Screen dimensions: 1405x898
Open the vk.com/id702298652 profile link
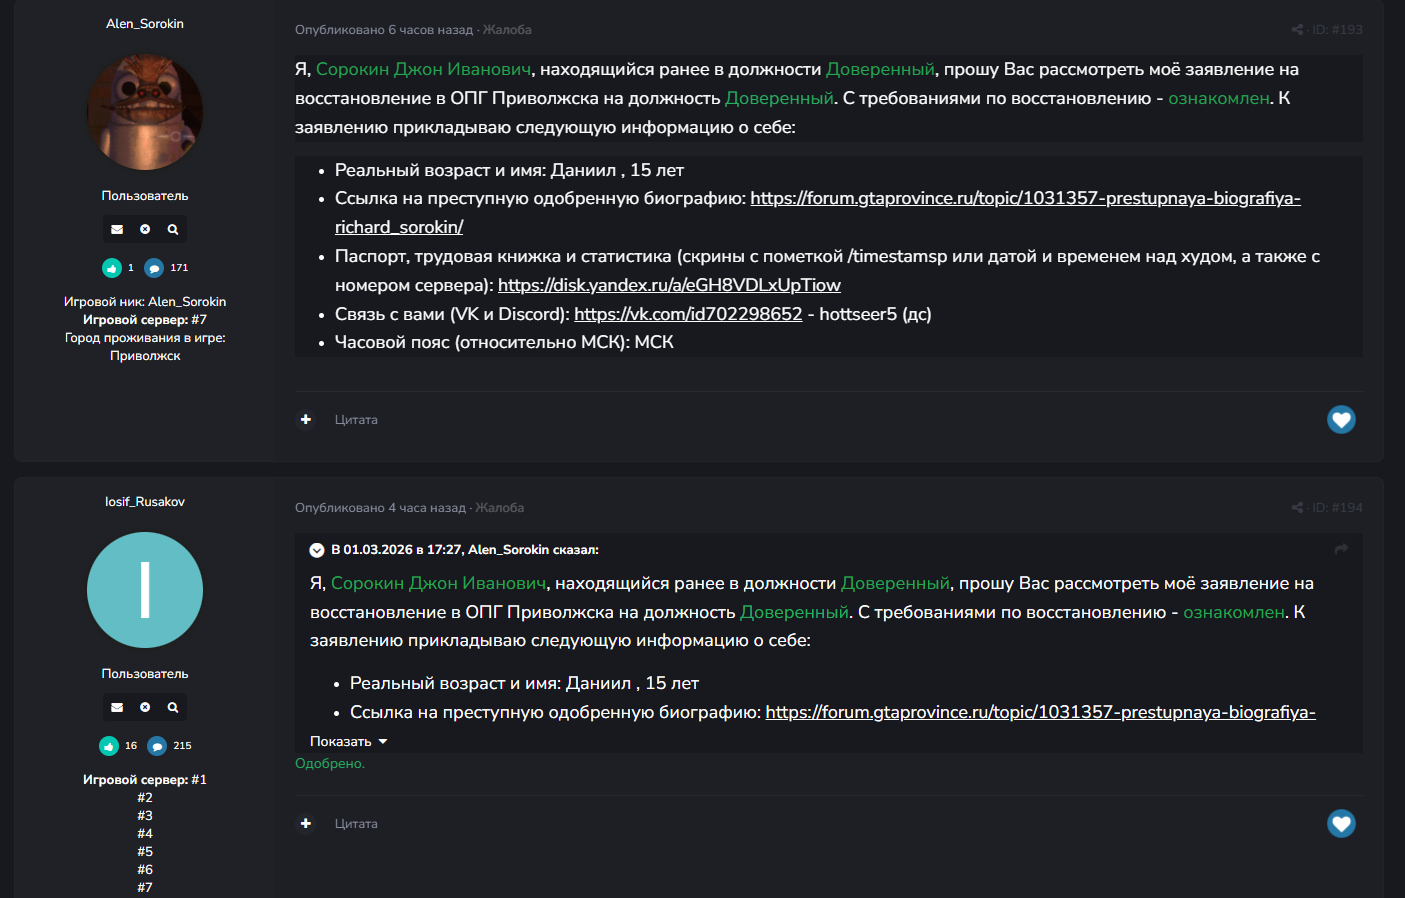click(x=688, y=315)
